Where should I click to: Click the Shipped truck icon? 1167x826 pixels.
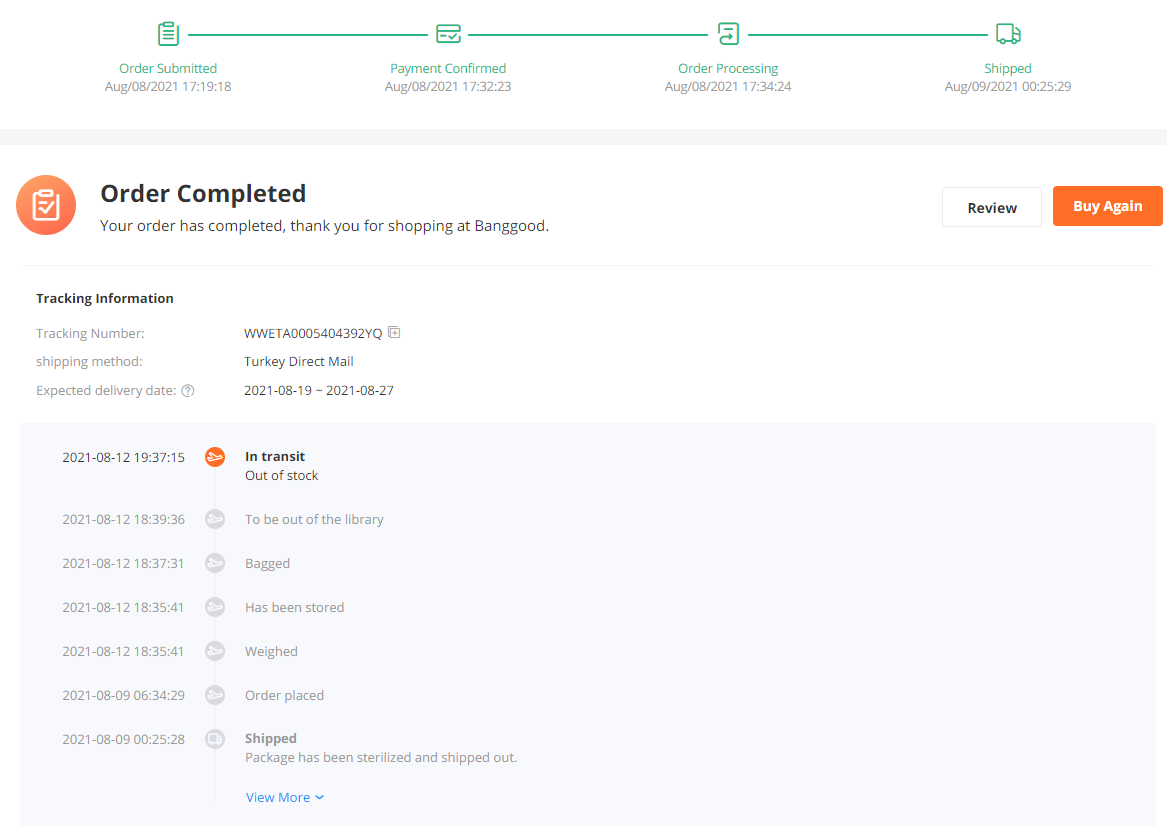[1008, 33]
